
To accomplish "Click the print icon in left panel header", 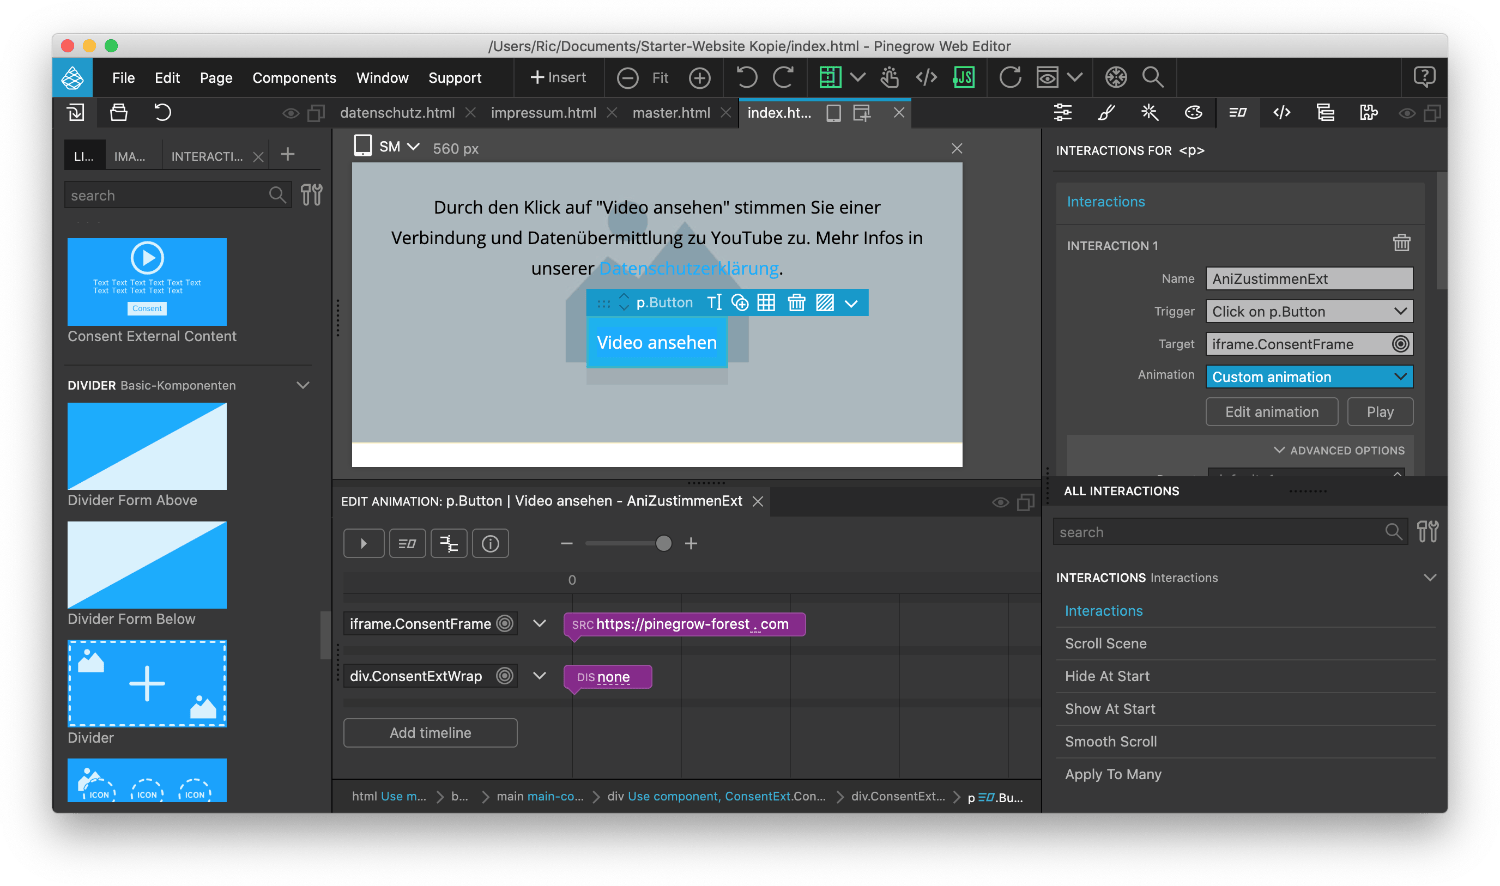I will click(x=119, y=113).
